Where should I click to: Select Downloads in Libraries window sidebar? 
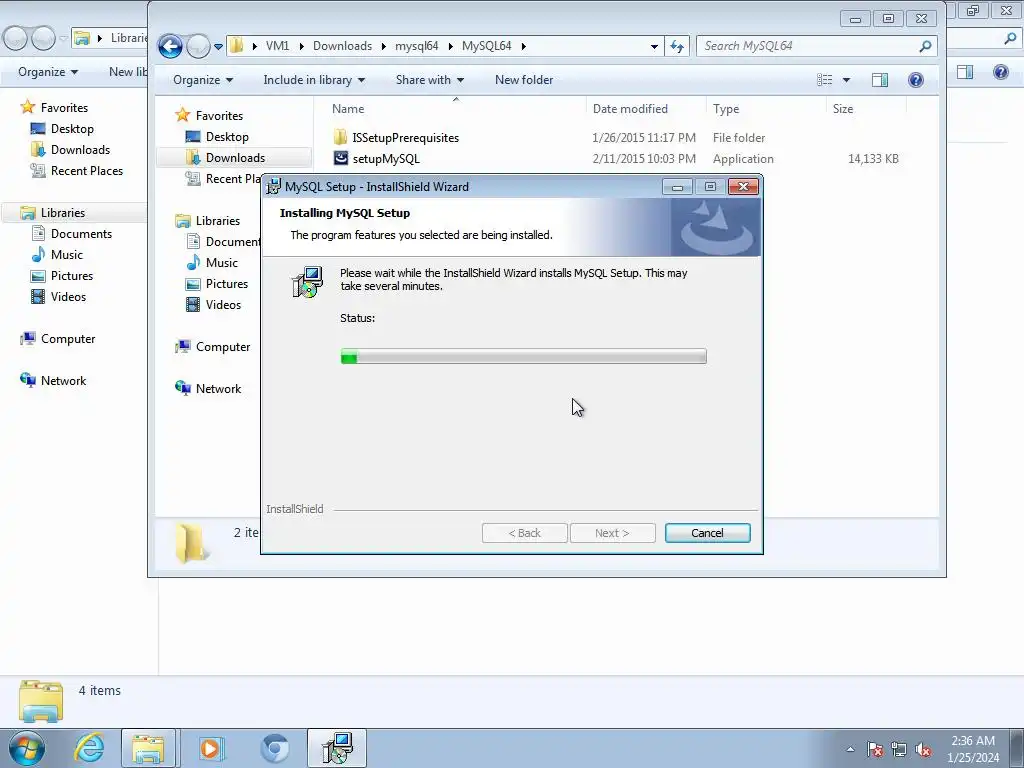80,150
